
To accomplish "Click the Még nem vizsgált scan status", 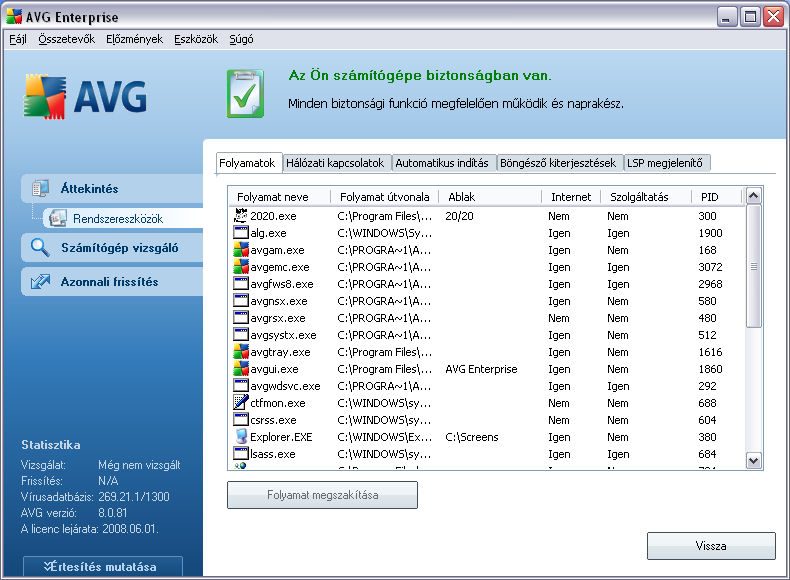I will click(139, 465).
